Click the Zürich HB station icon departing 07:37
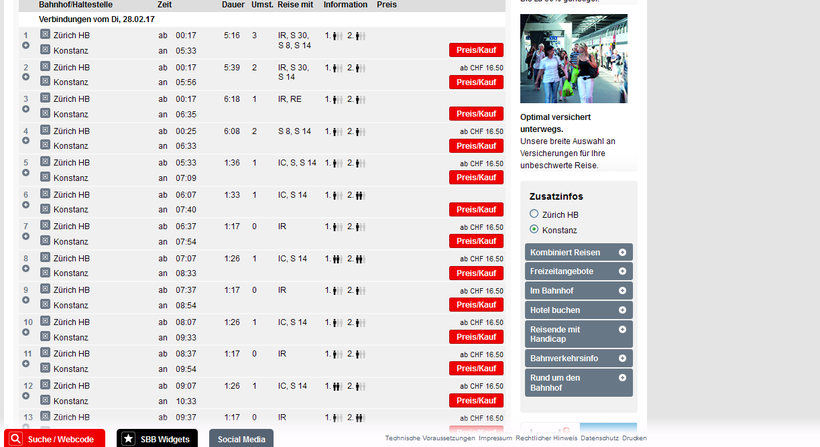 tap(45, 289)
